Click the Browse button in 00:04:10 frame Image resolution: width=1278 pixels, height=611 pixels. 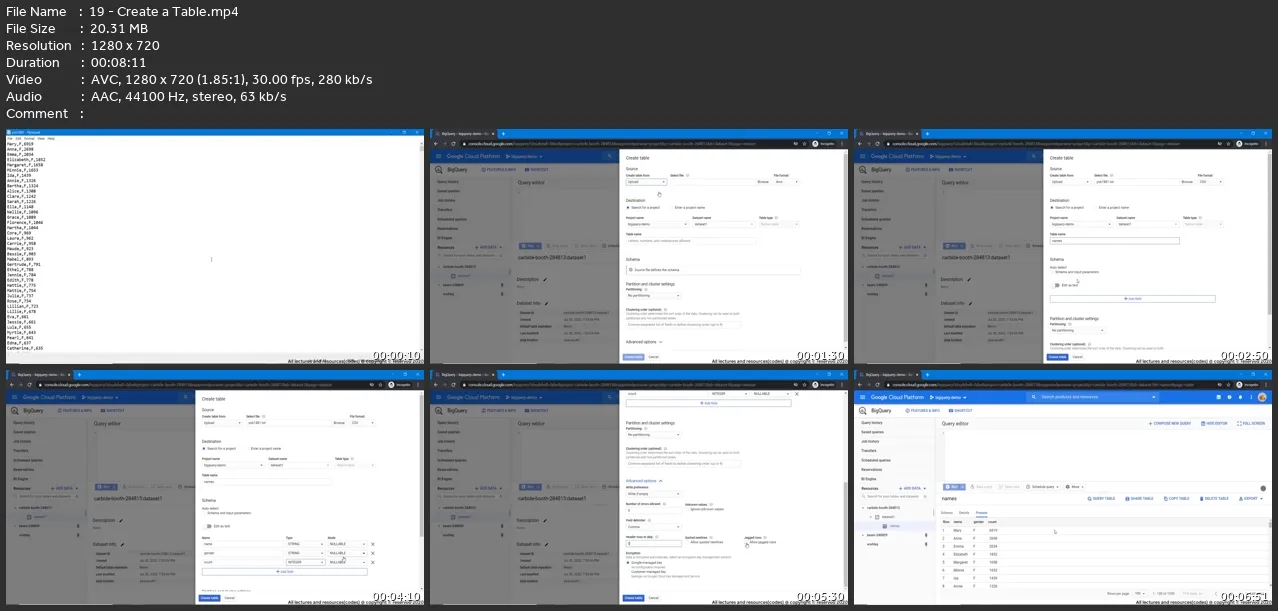point(338,423)
